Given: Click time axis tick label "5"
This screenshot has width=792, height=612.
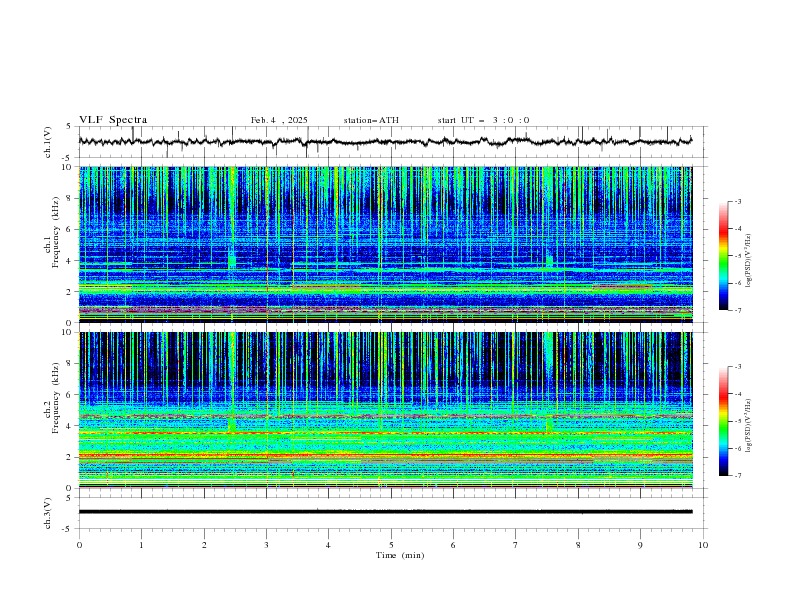Looking at the screenshot, I should [391, 545].
